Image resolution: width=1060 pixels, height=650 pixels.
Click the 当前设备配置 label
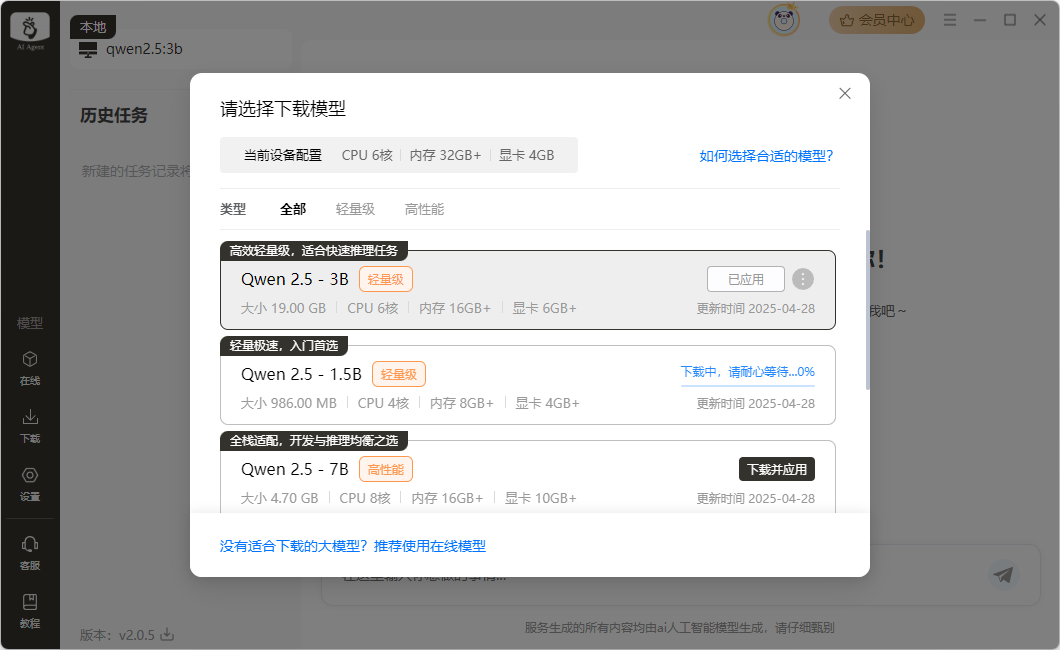283,155
